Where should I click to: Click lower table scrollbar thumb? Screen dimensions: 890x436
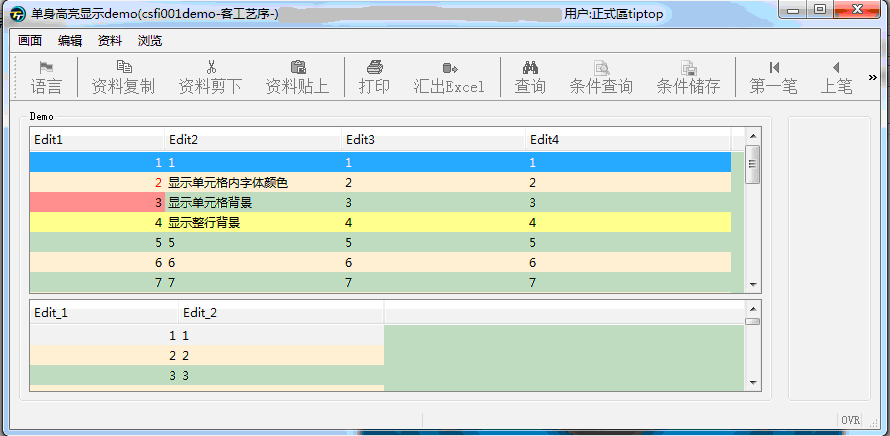pos(753,321)
